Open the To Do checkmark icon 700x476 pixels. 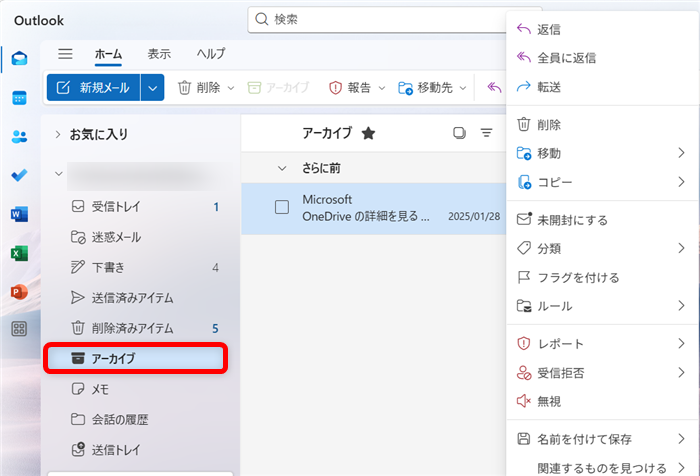point(19,175)
